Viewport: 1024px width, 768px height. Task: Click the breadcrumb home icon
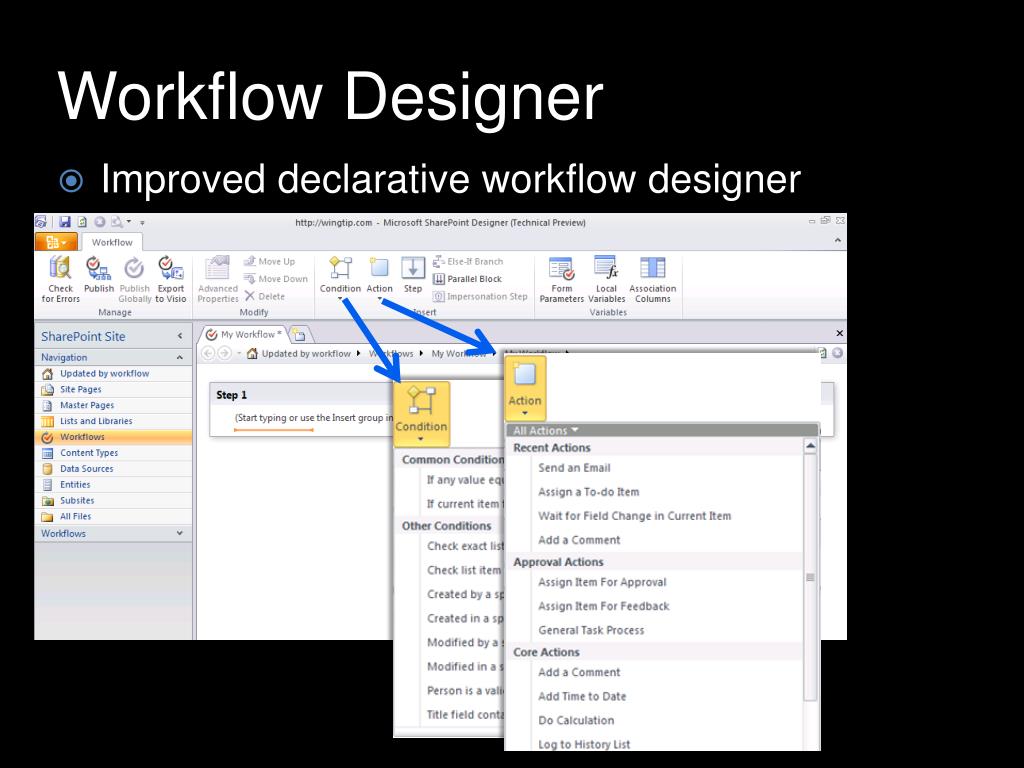pos(252,353)
